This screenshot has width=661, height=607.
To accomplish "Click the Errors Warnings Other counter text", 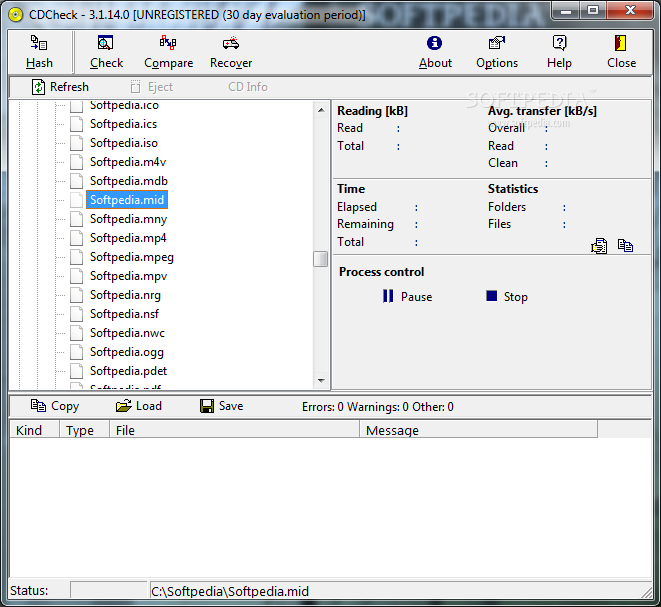I will 378,407.
